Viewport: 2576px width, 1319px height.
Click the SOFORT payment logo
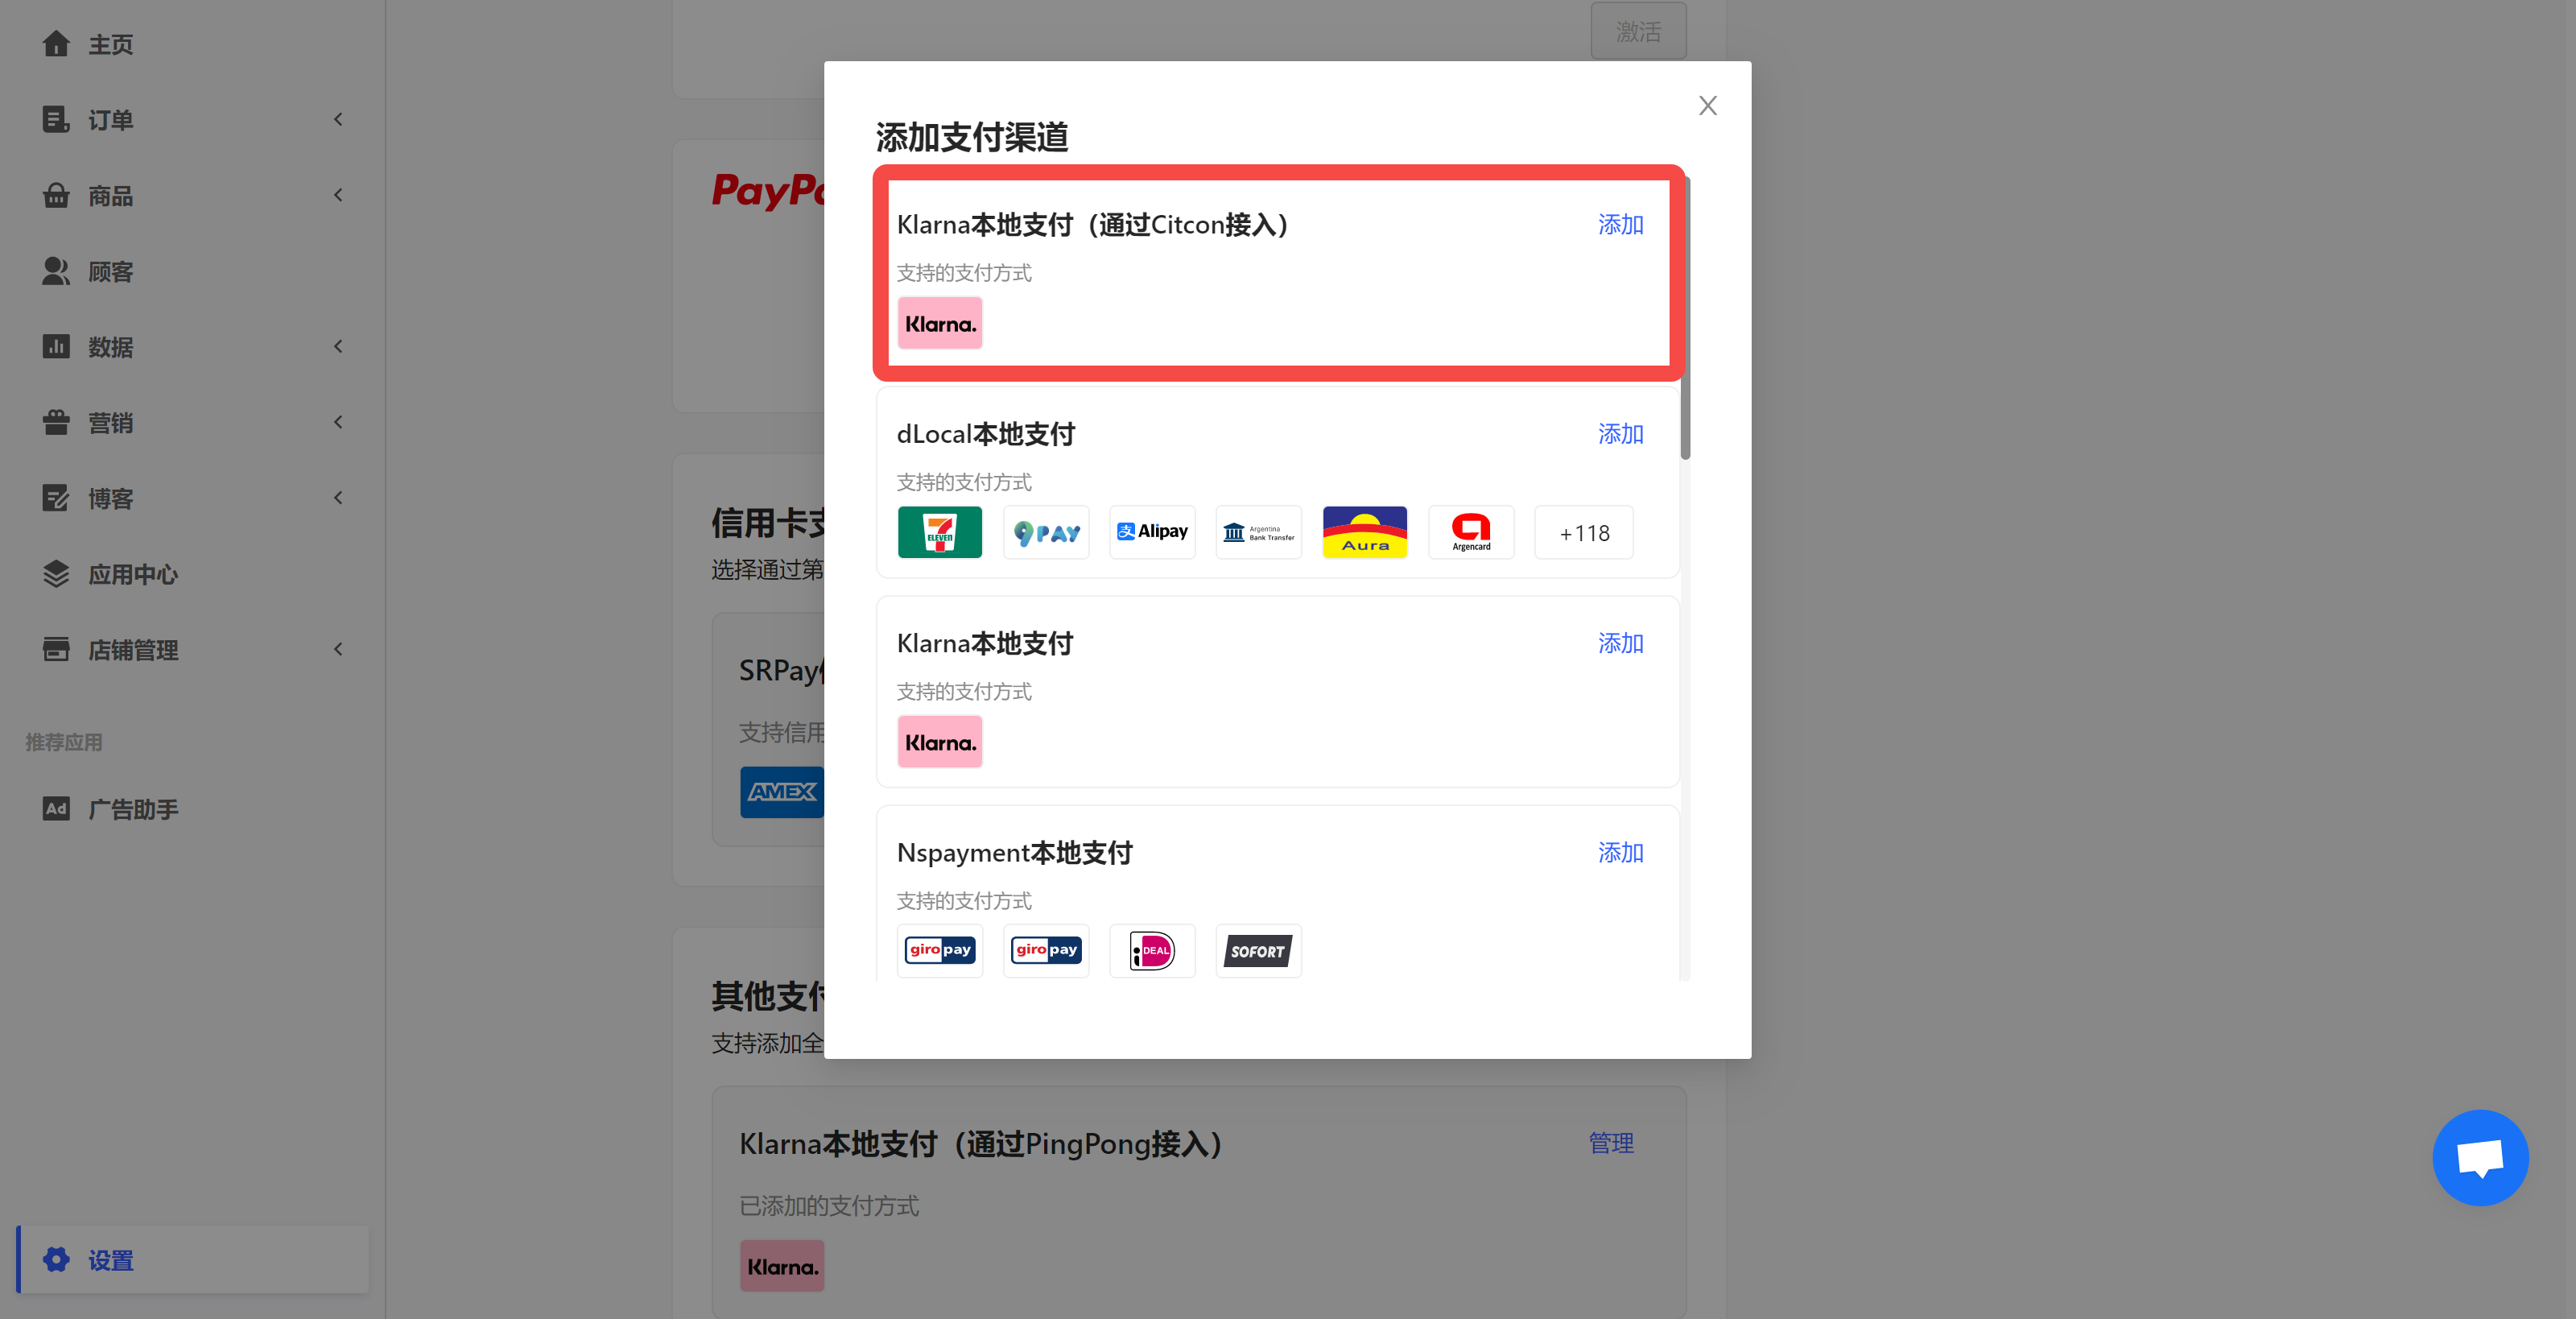tap(1258, 951)
